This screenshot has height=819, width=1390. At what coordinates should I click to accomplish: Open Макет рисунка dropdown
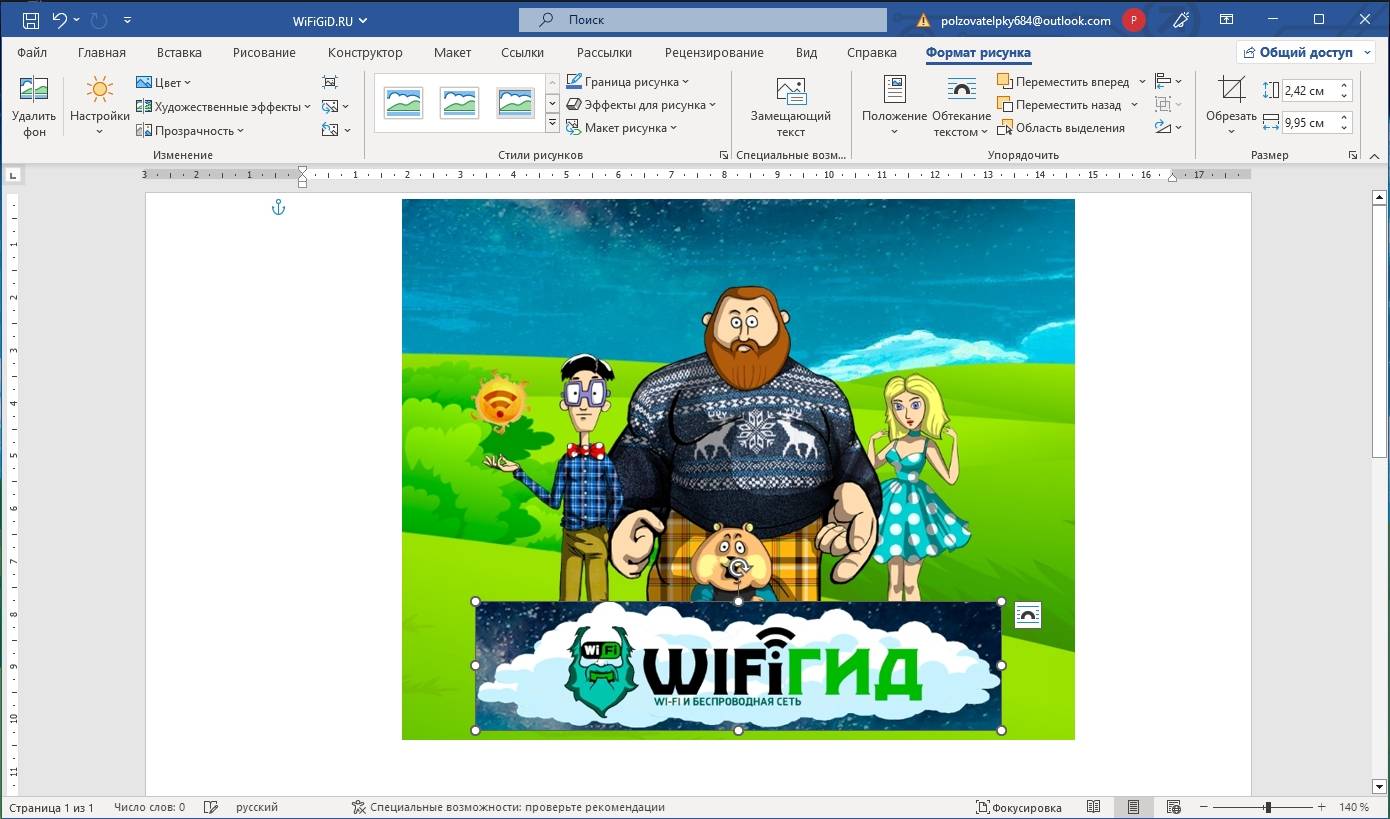[x=622, y=127]
